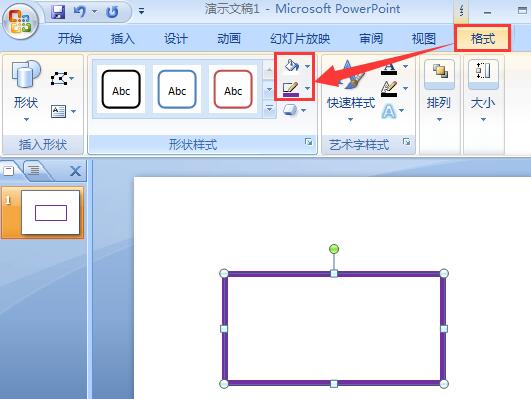Open the undo history dropdown arrow

pos(95,12)
